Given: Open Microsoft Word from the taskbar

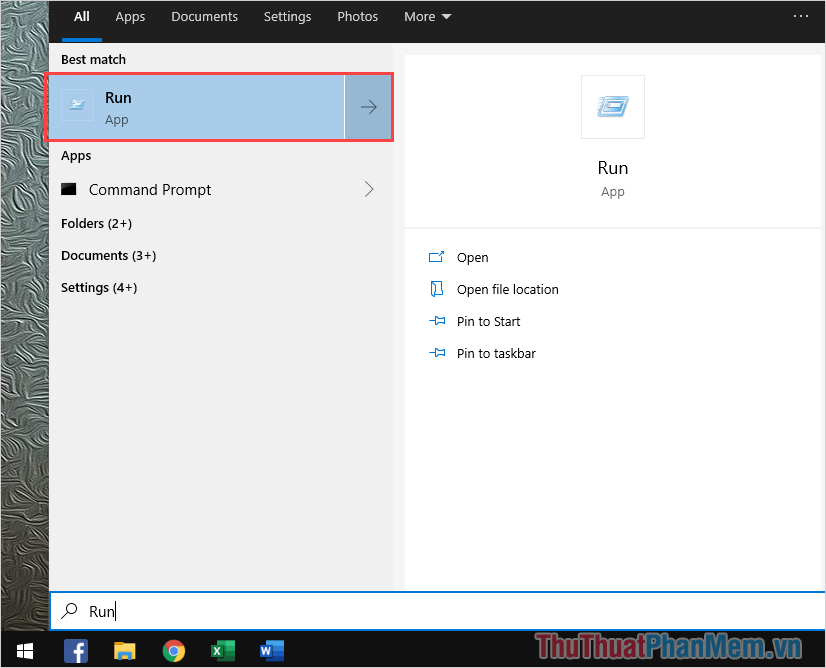Looking at the screenshot, I should [271, 651].
